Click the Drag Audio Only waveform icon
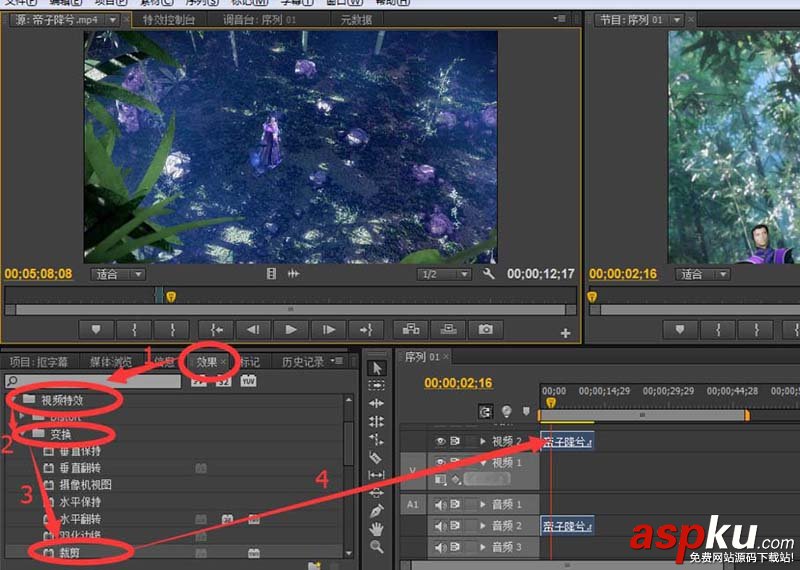800x570 pixels. 293,274
